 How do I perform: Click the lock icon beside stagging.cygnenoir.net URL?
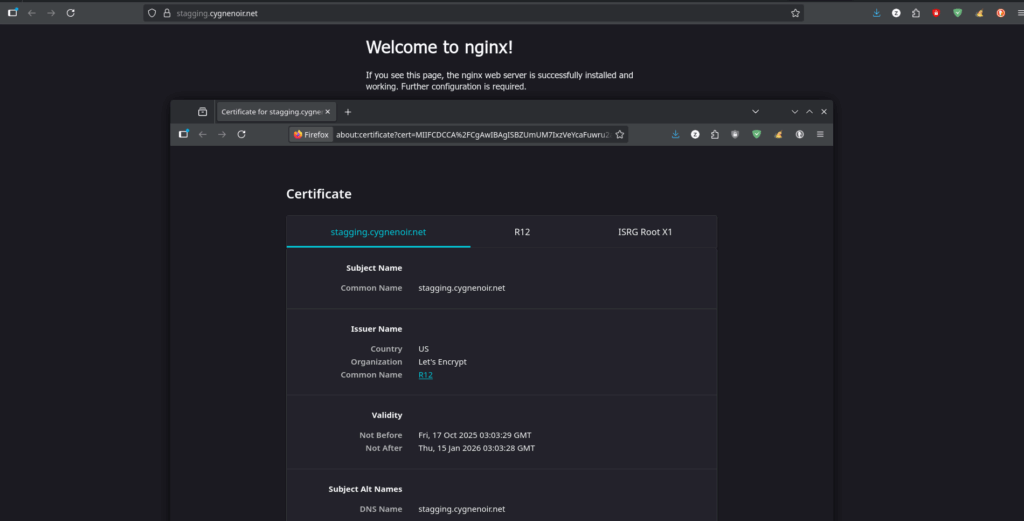click(x=167, y=13)
